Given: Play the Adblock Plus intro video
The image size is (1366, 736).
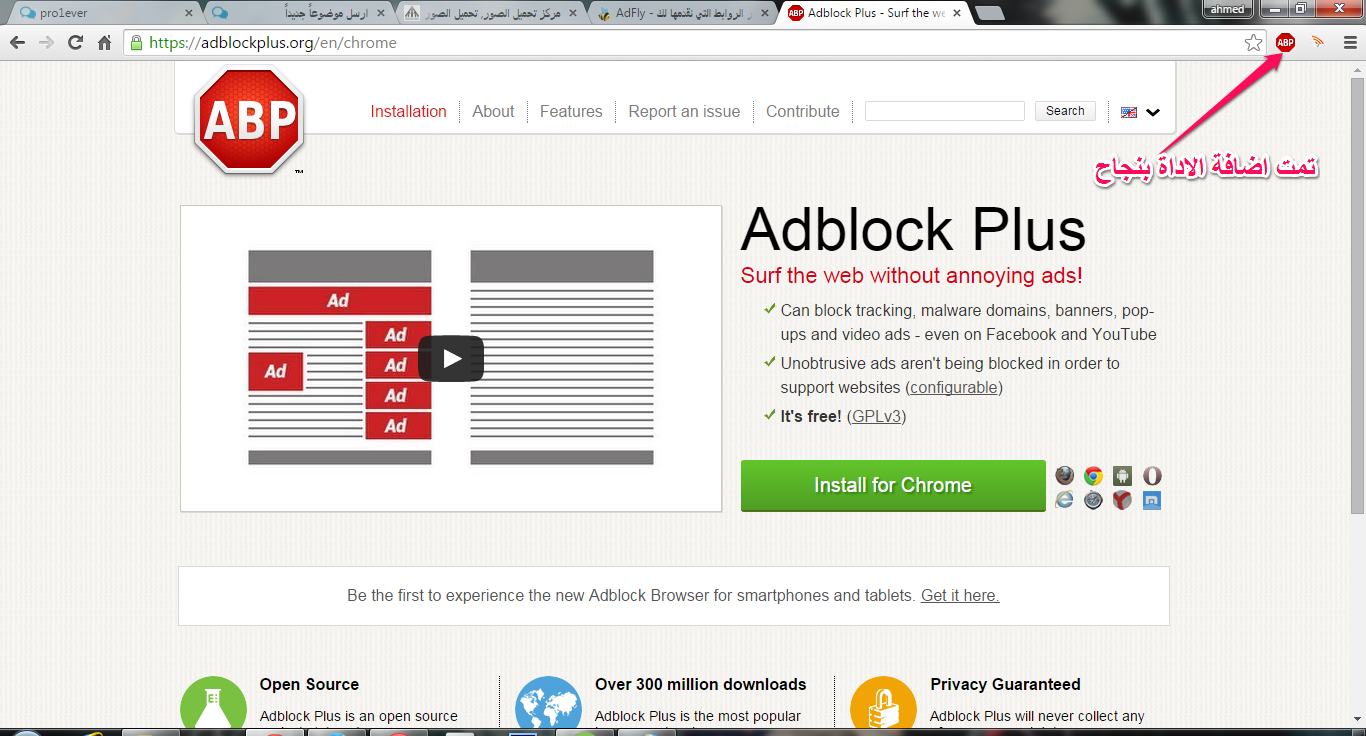Looking at the screenshot, I should (x=450, y=358).
